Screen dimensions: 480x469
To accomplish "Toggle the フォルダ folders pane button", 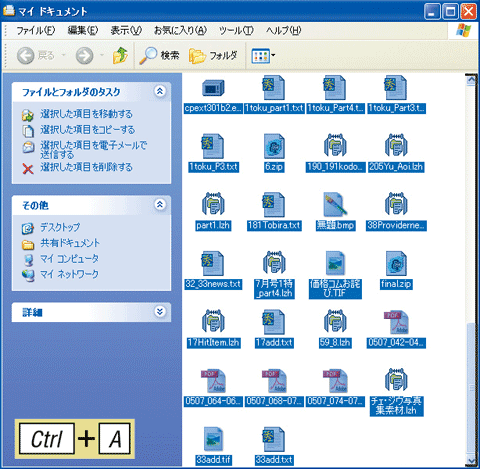I will pyautogui.click(x=213, y=55).
